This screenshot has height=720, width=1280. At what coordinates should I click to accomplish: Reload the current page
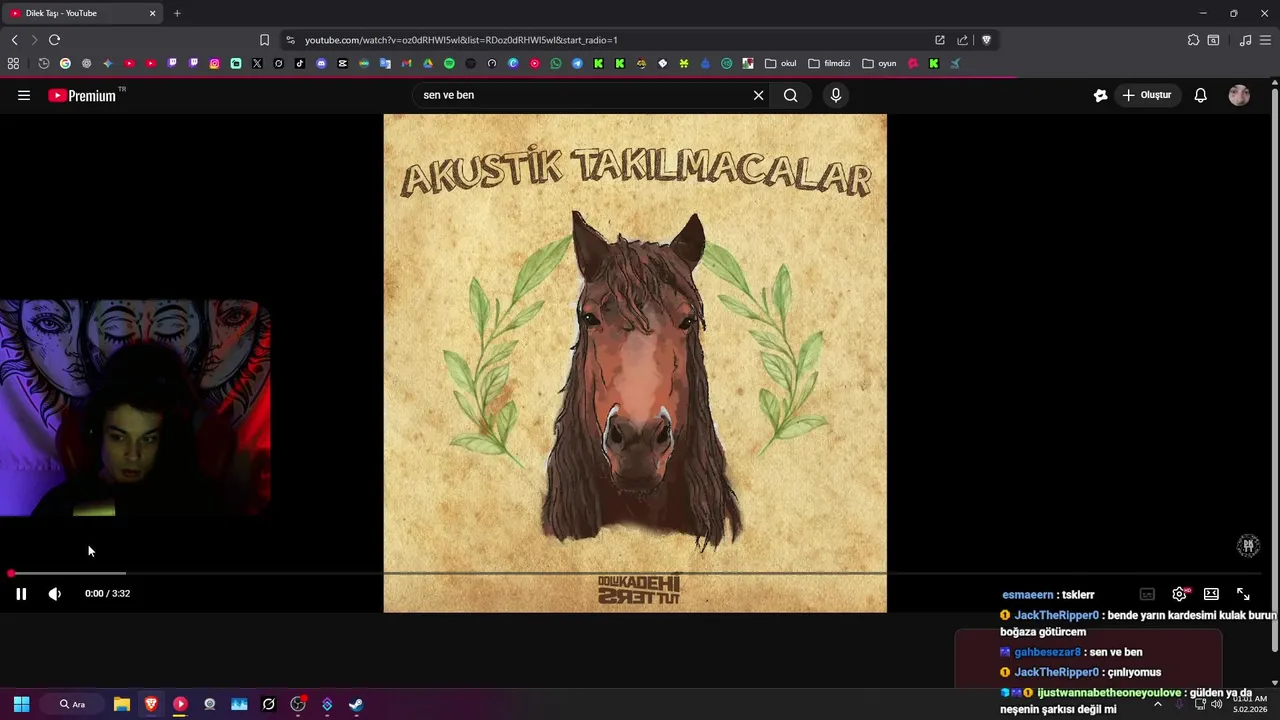click(x=54, y=40)
